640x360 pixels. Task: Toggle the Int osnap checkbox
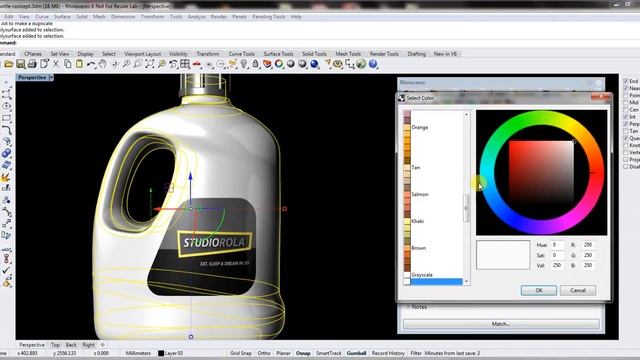(626, 117)
